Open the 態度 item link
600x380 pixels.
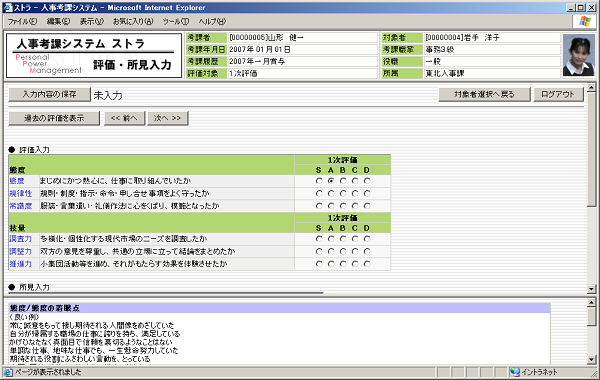point(17,181)
